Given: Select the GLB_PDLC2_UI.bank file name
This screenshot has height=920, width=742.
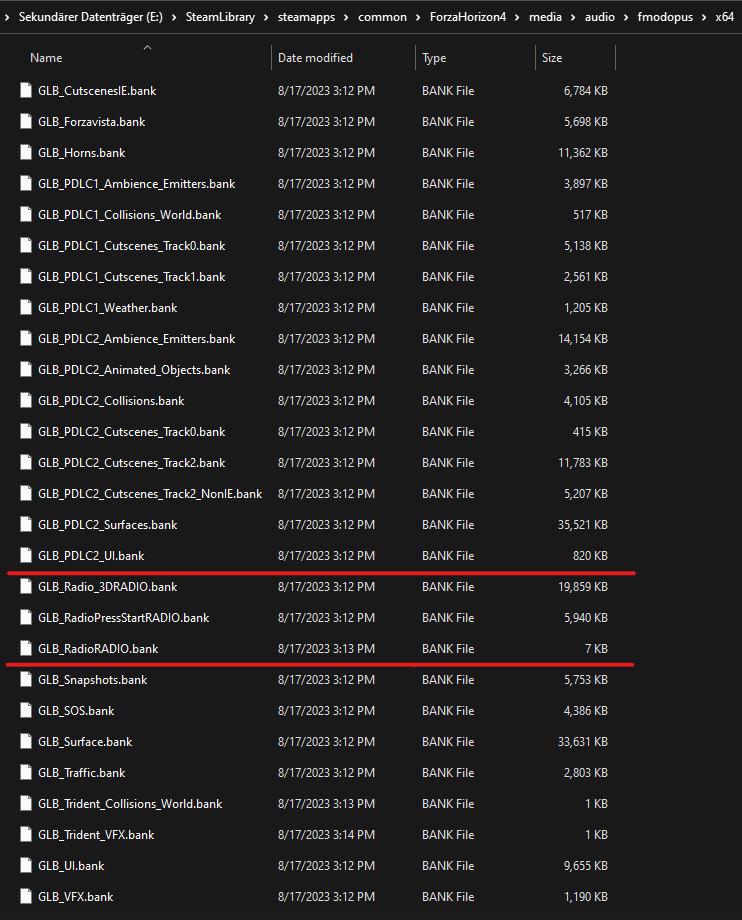Looking at the screenshot, I should 91,556.
